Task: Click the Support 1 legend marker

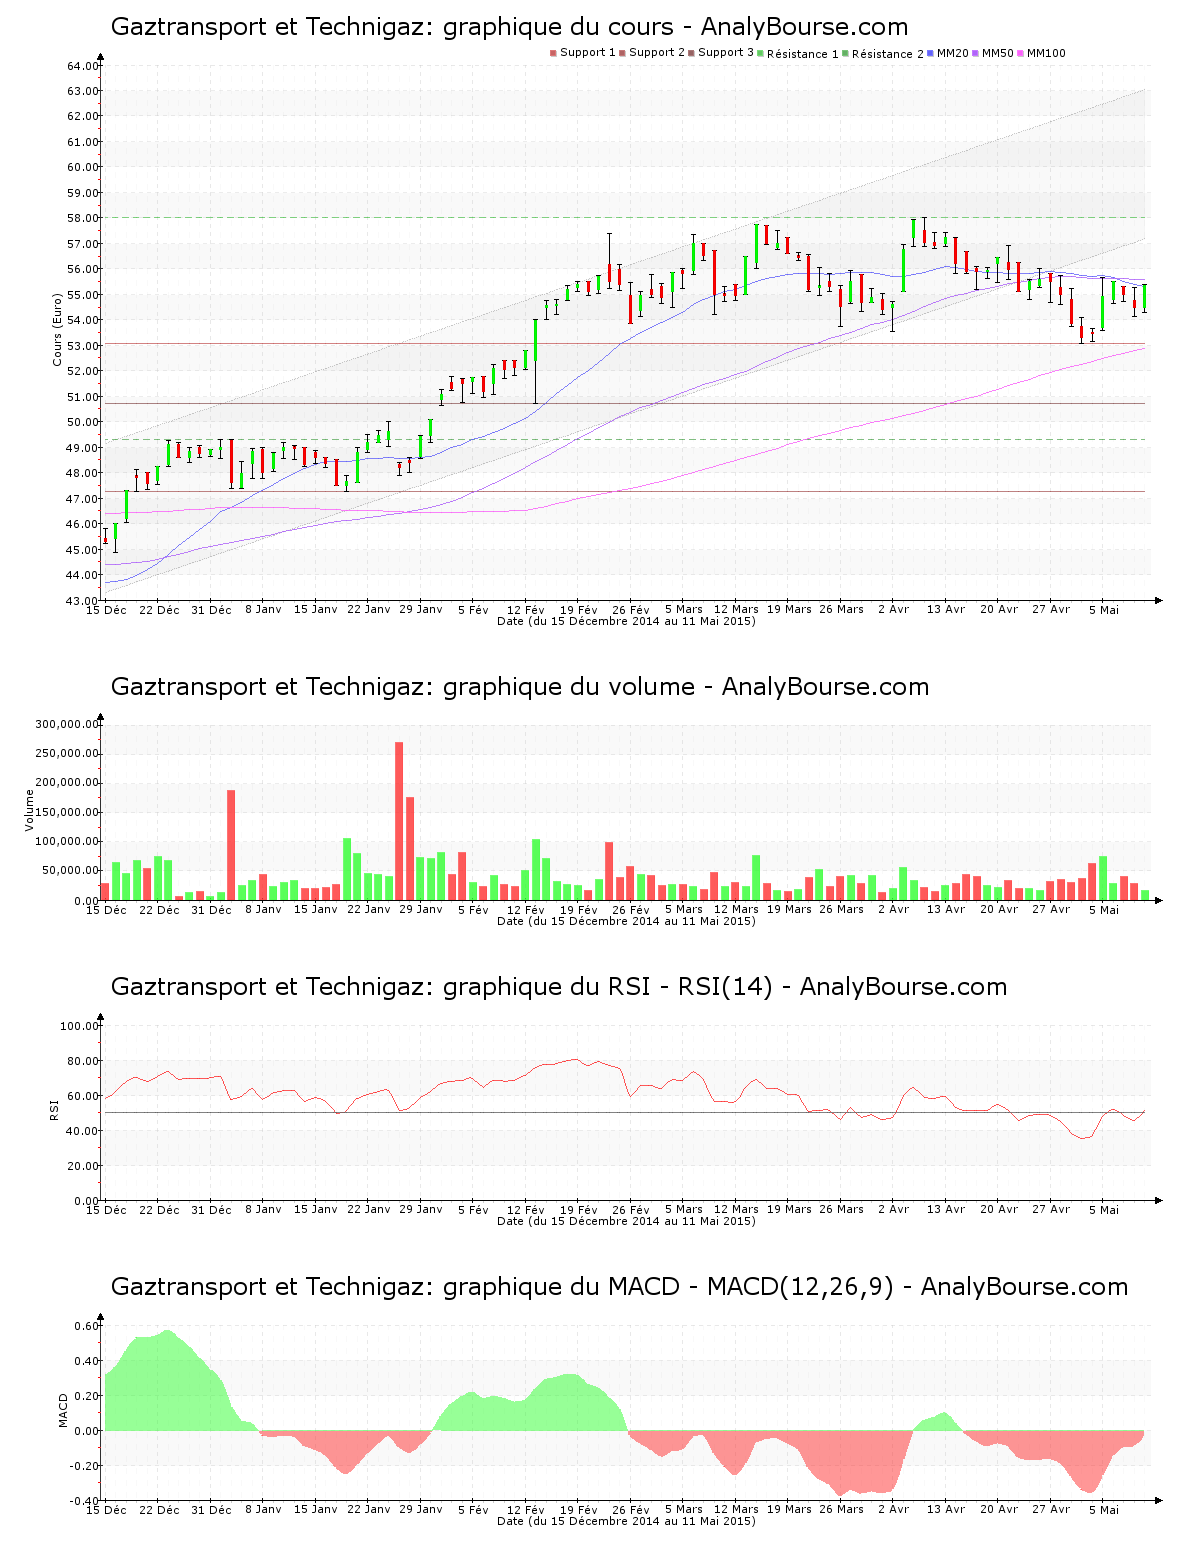Action: click(x=553, y=53)
